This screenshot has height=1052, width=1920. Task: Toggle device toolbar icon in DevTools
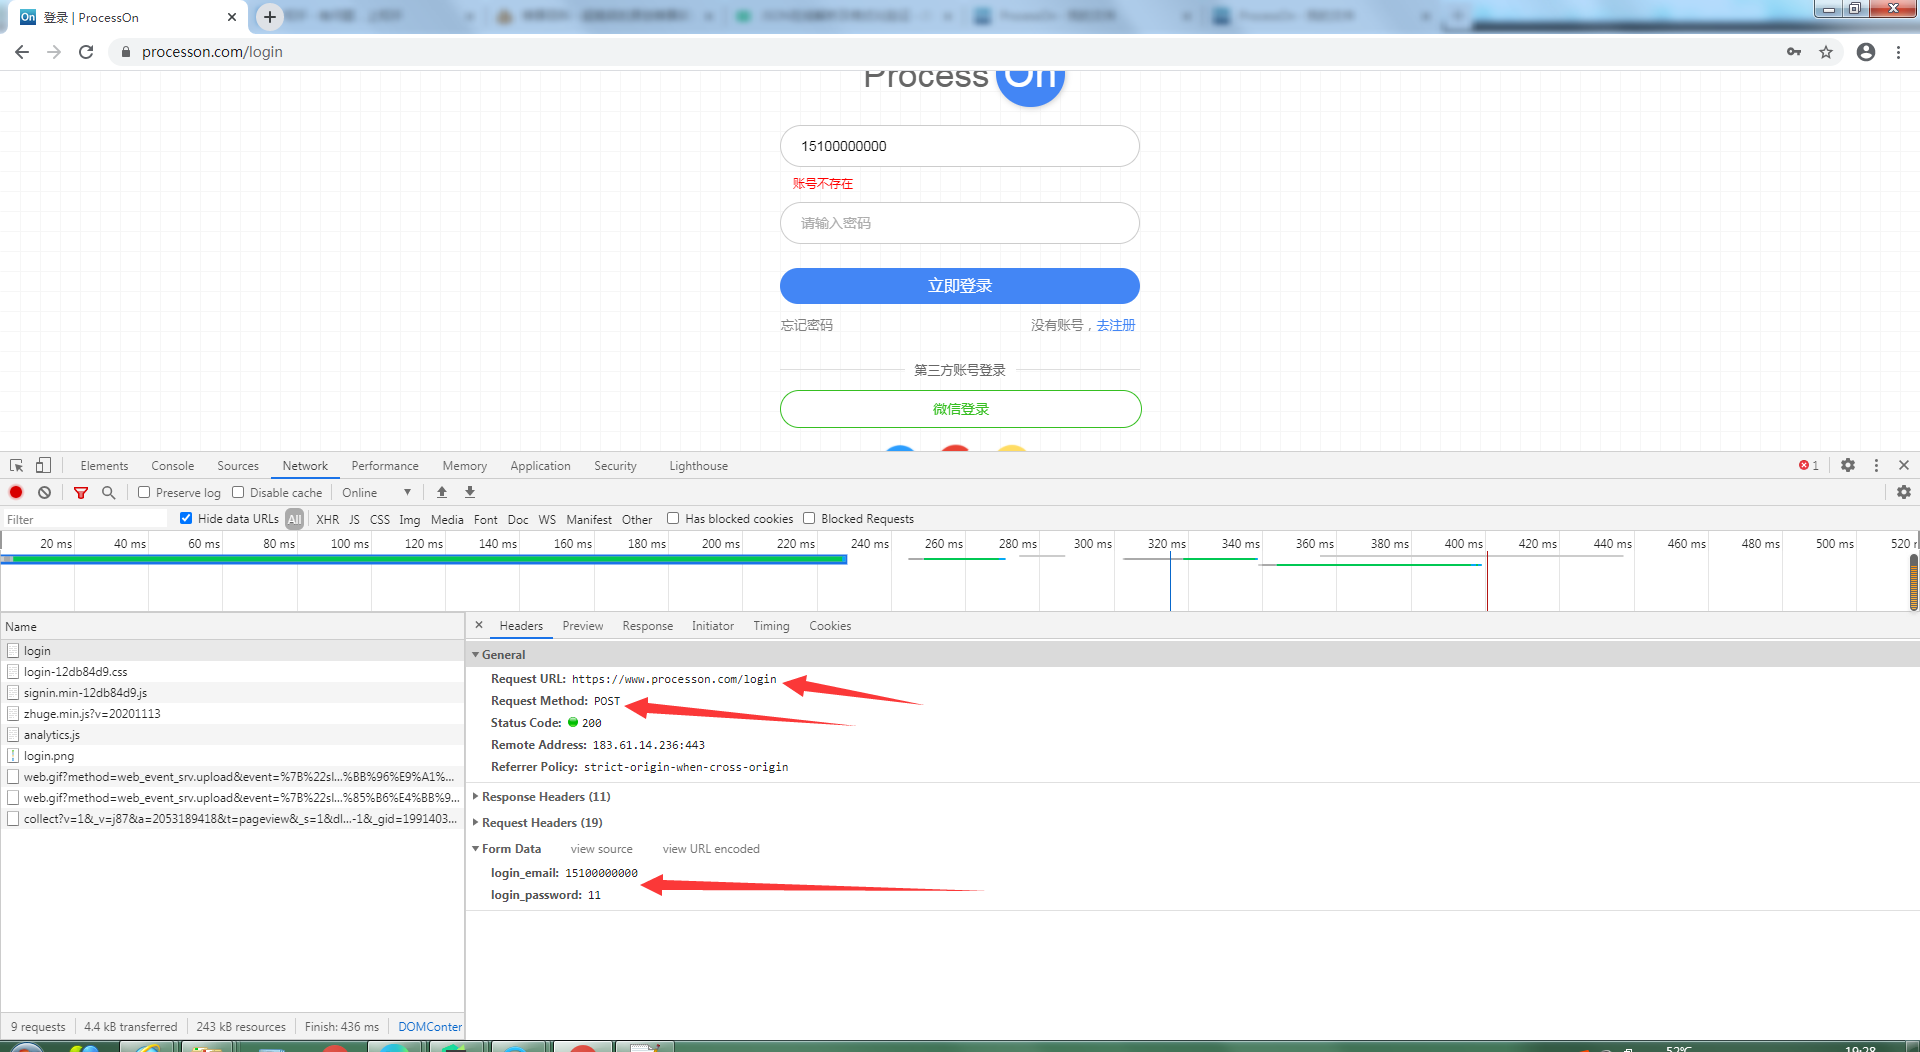tap(43, 466)
